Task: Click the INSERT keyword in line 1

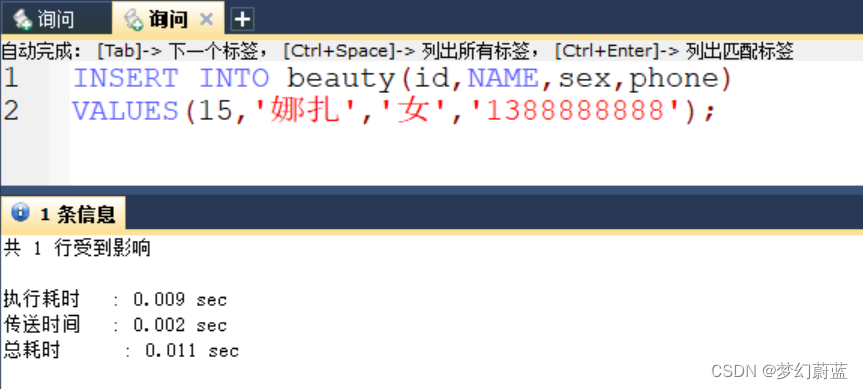Action: pyautogui.click(x=126, y=79)
